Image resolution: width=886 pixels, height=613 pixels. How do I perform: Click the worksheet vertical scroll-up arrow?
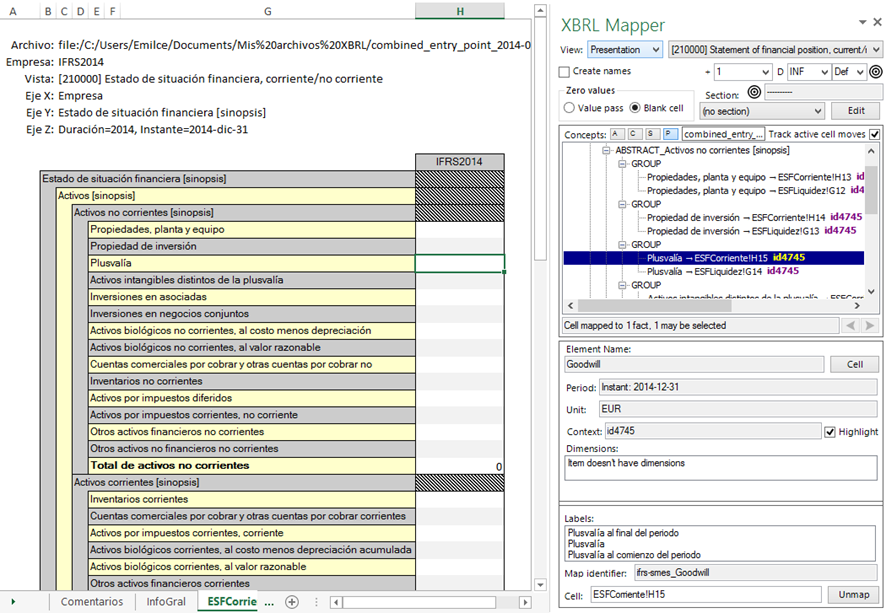[540, 10]
